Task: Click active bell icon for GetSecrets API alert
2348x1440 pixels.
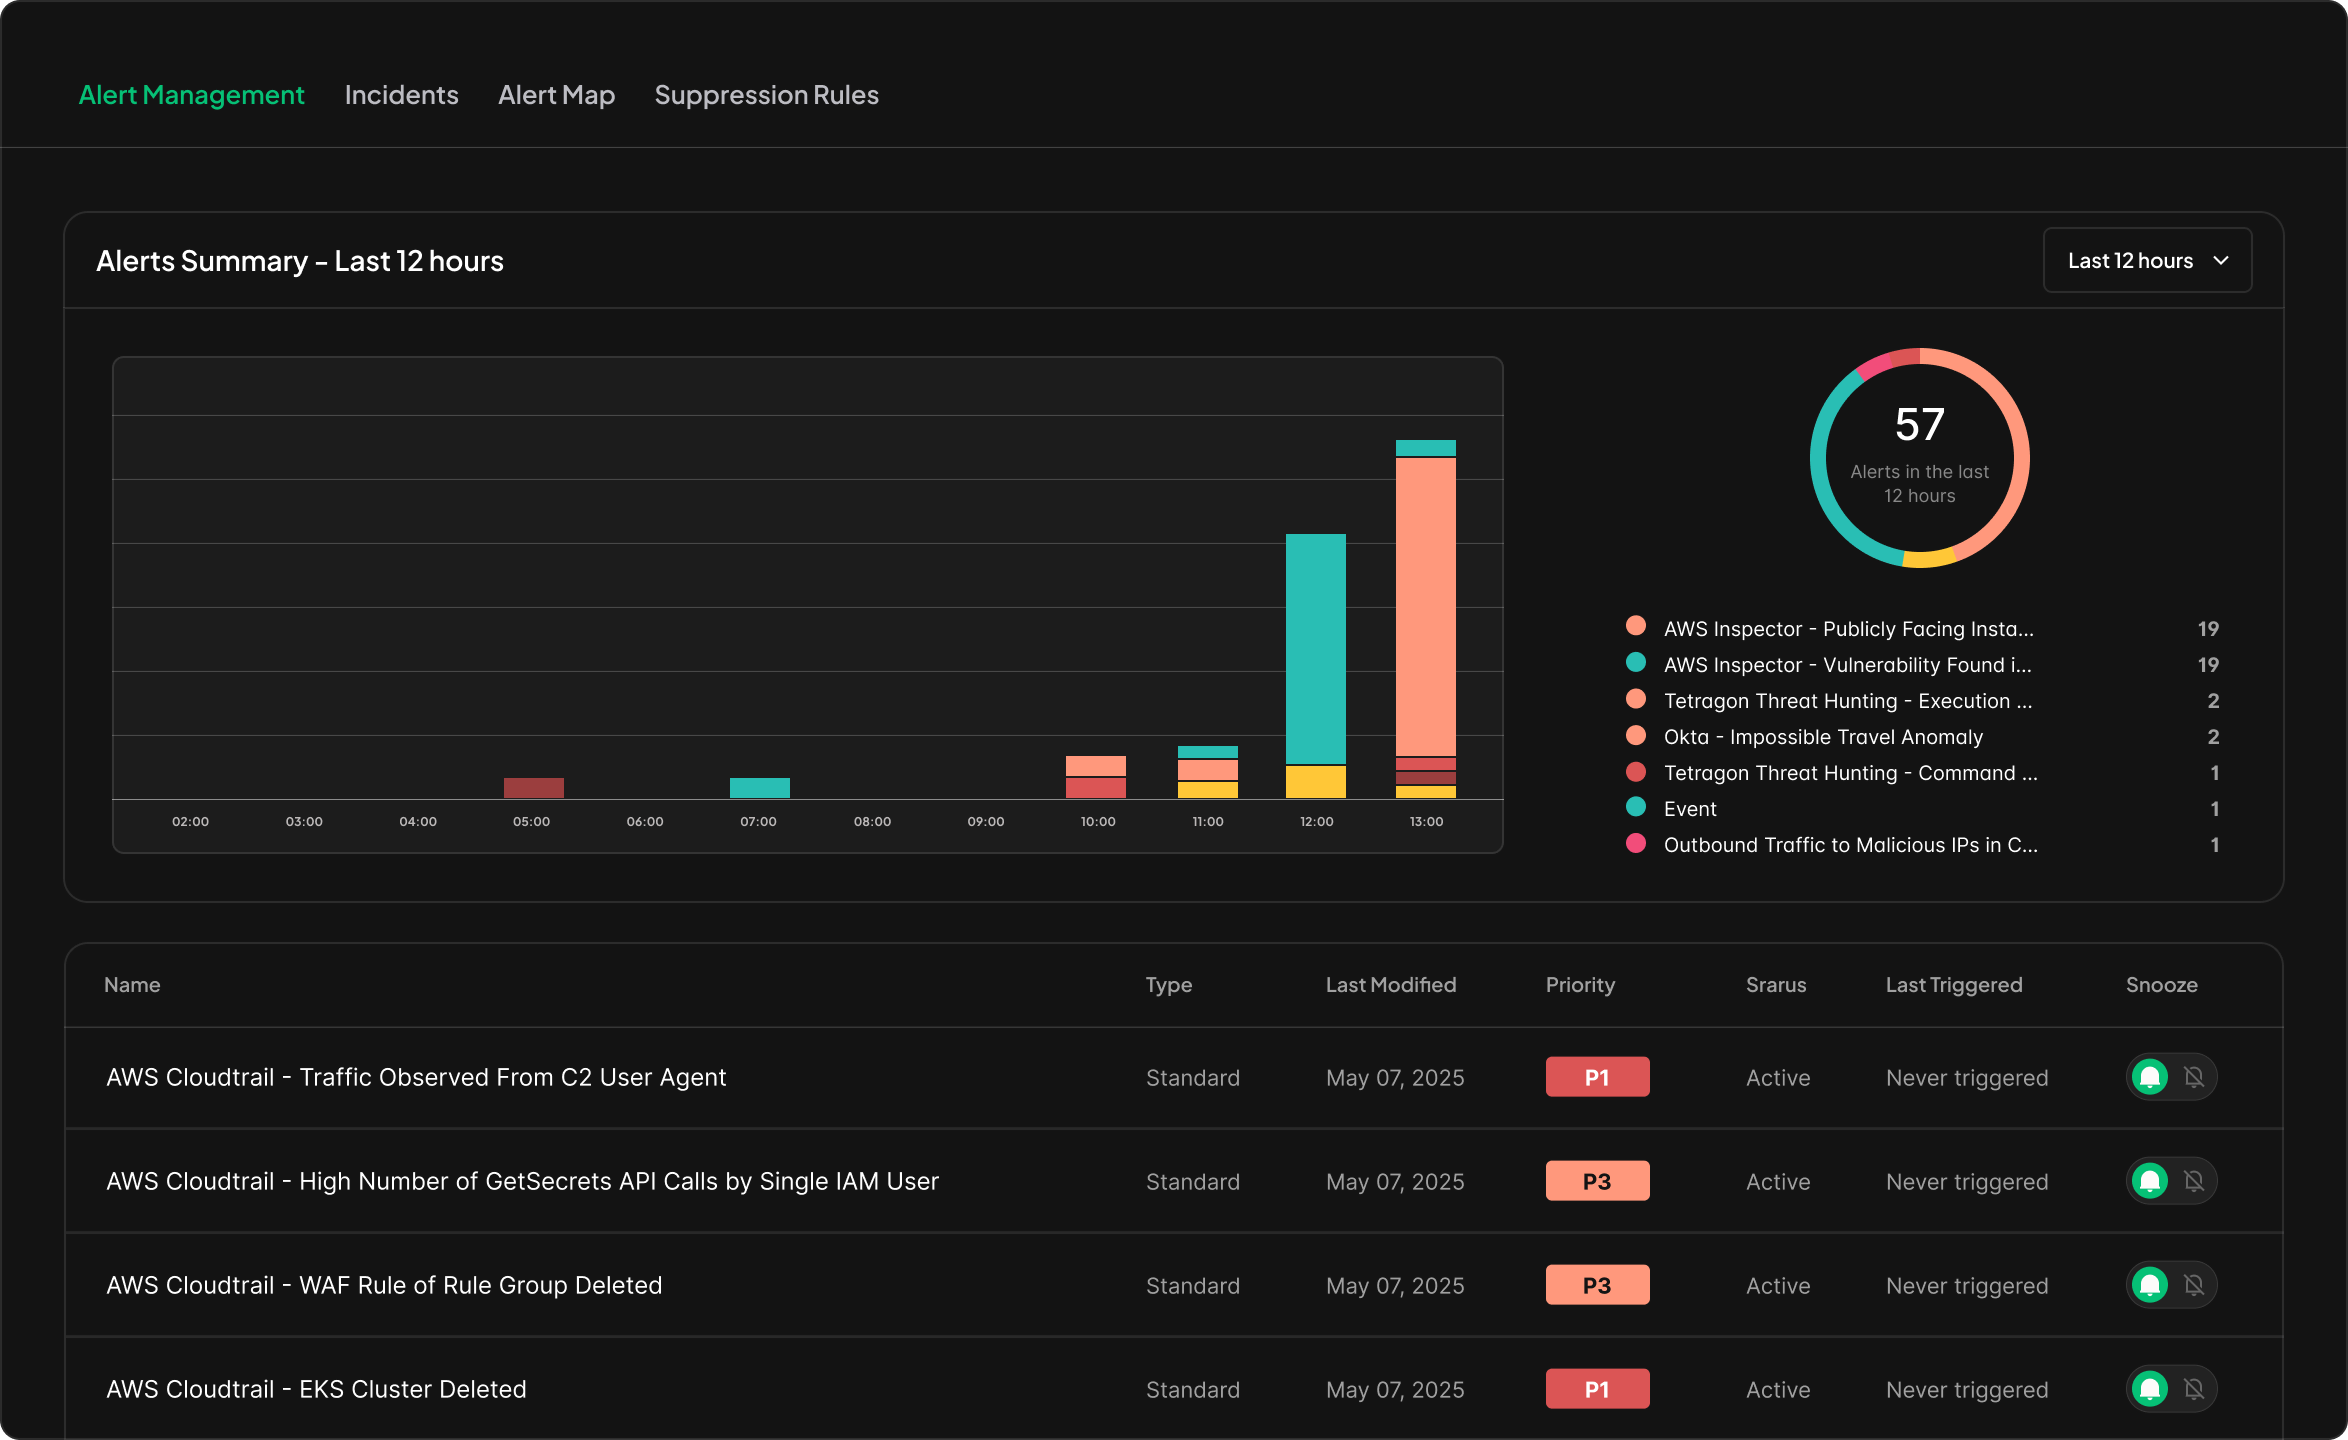Action: [2150, 1181]
